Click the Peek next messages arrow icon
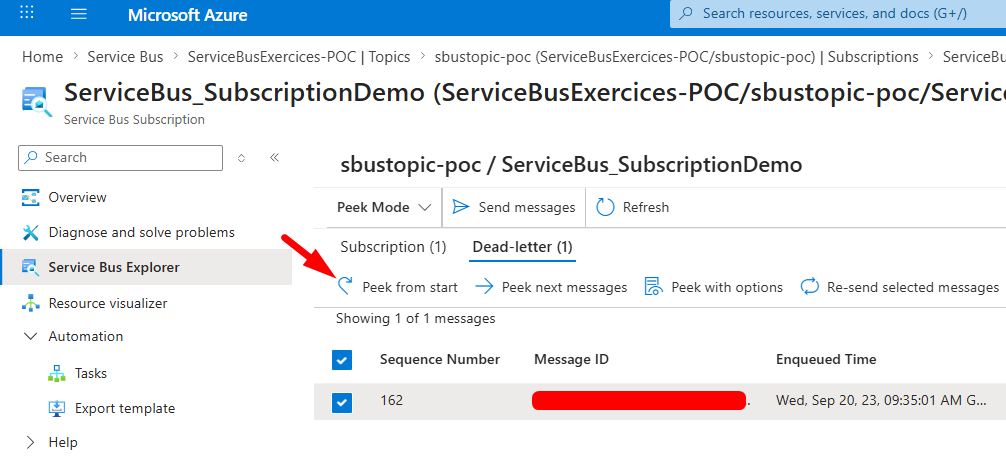Screen dimensions: 1006x468 point(484,287)
